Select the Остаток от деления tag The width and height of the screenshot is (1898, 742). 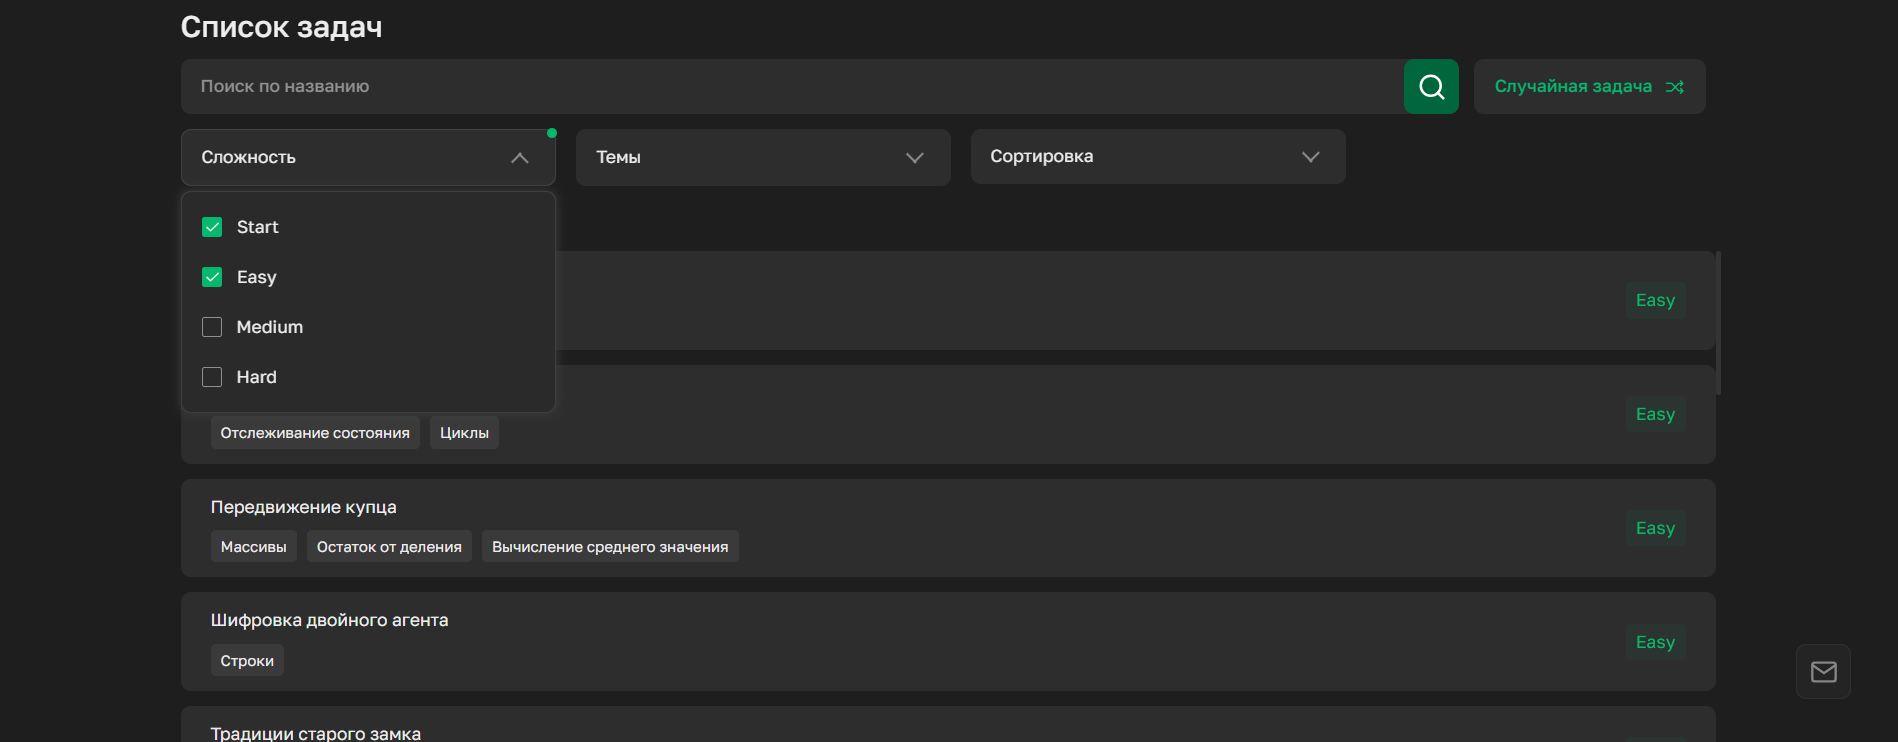pyautogui.click(x=389, y=547)
